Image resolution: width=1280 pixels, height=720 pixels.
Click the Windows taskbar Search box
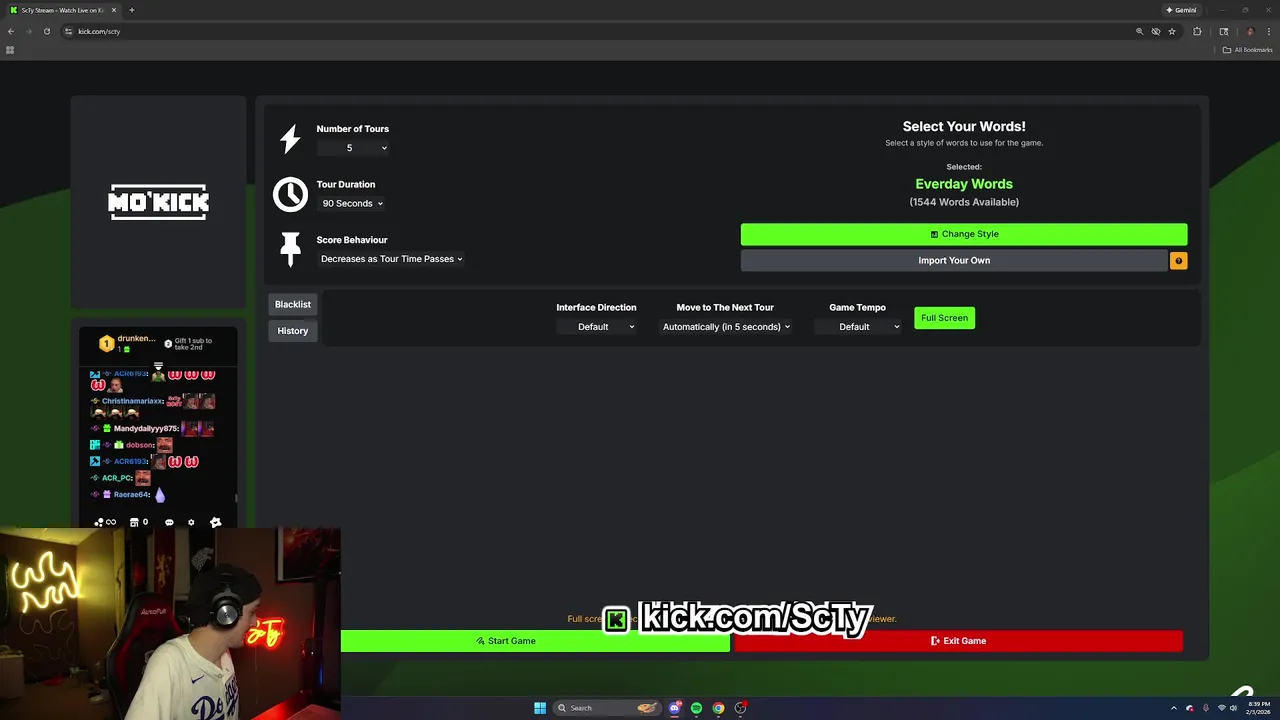(608, 708)
